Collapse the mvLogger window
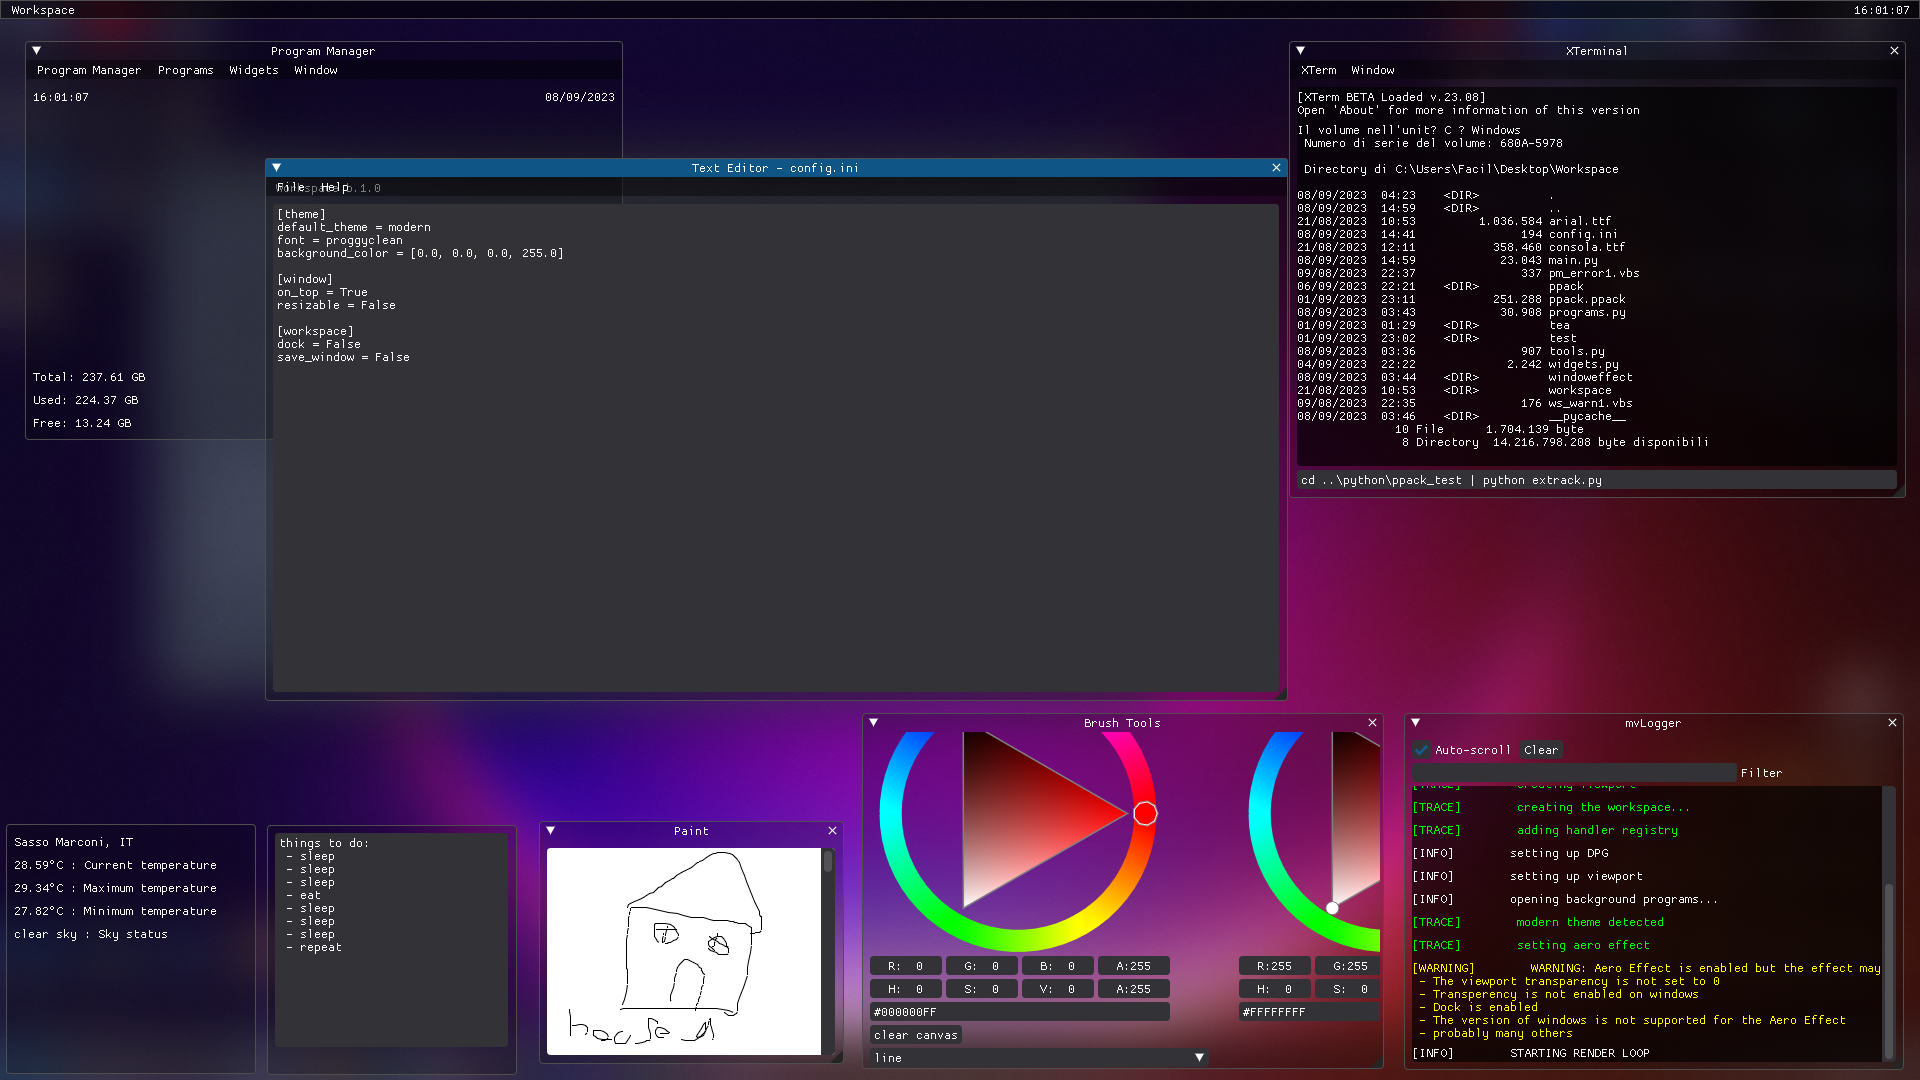The width and height of the screenshot is (1920, 1080). (1415, 722)
